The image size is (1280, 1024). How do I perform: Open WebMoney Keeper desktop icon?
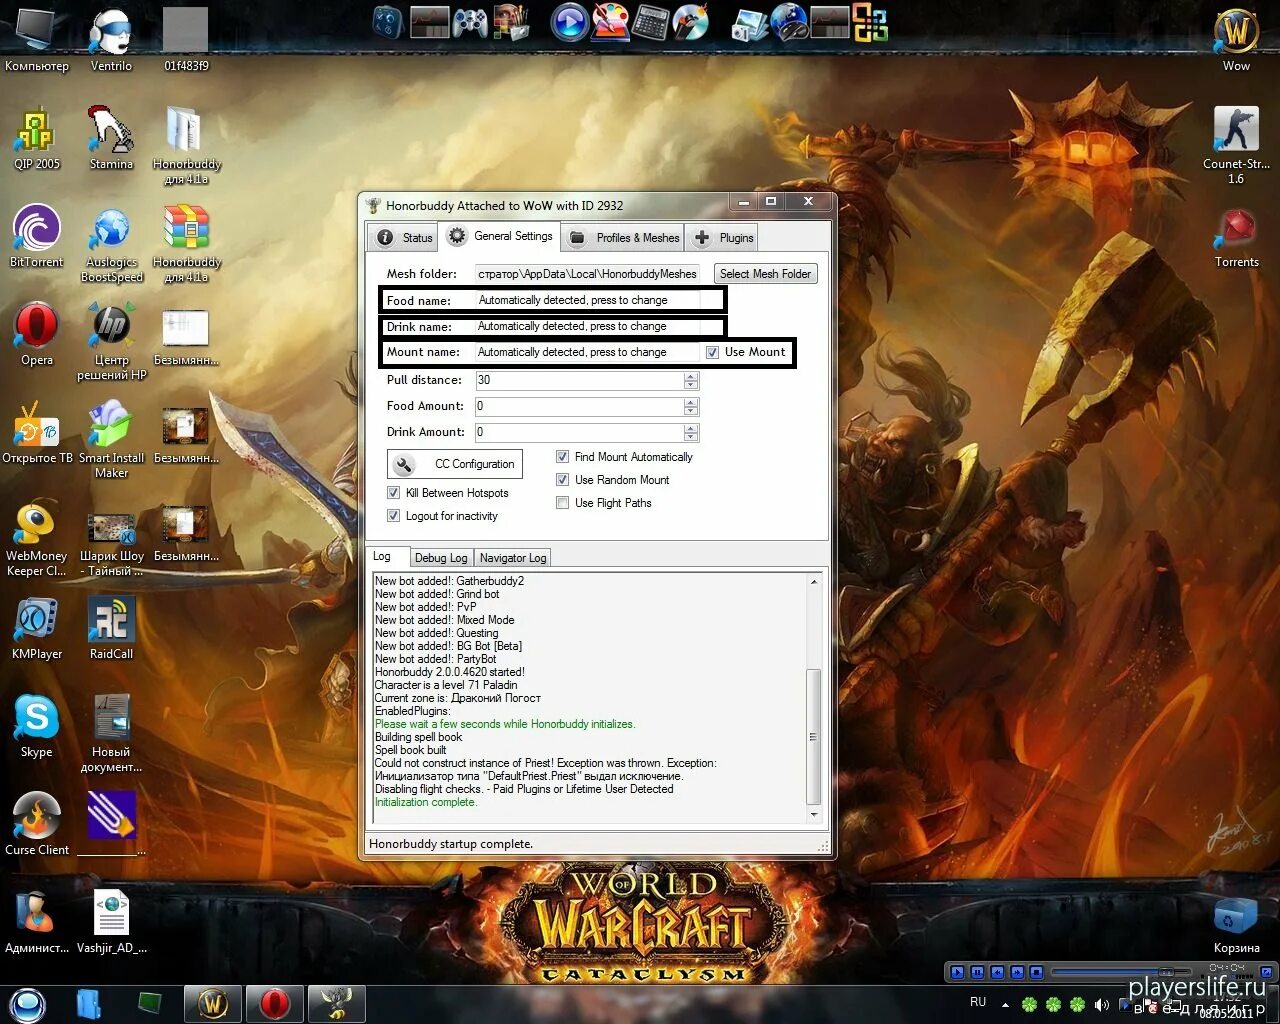coord(37,537)
